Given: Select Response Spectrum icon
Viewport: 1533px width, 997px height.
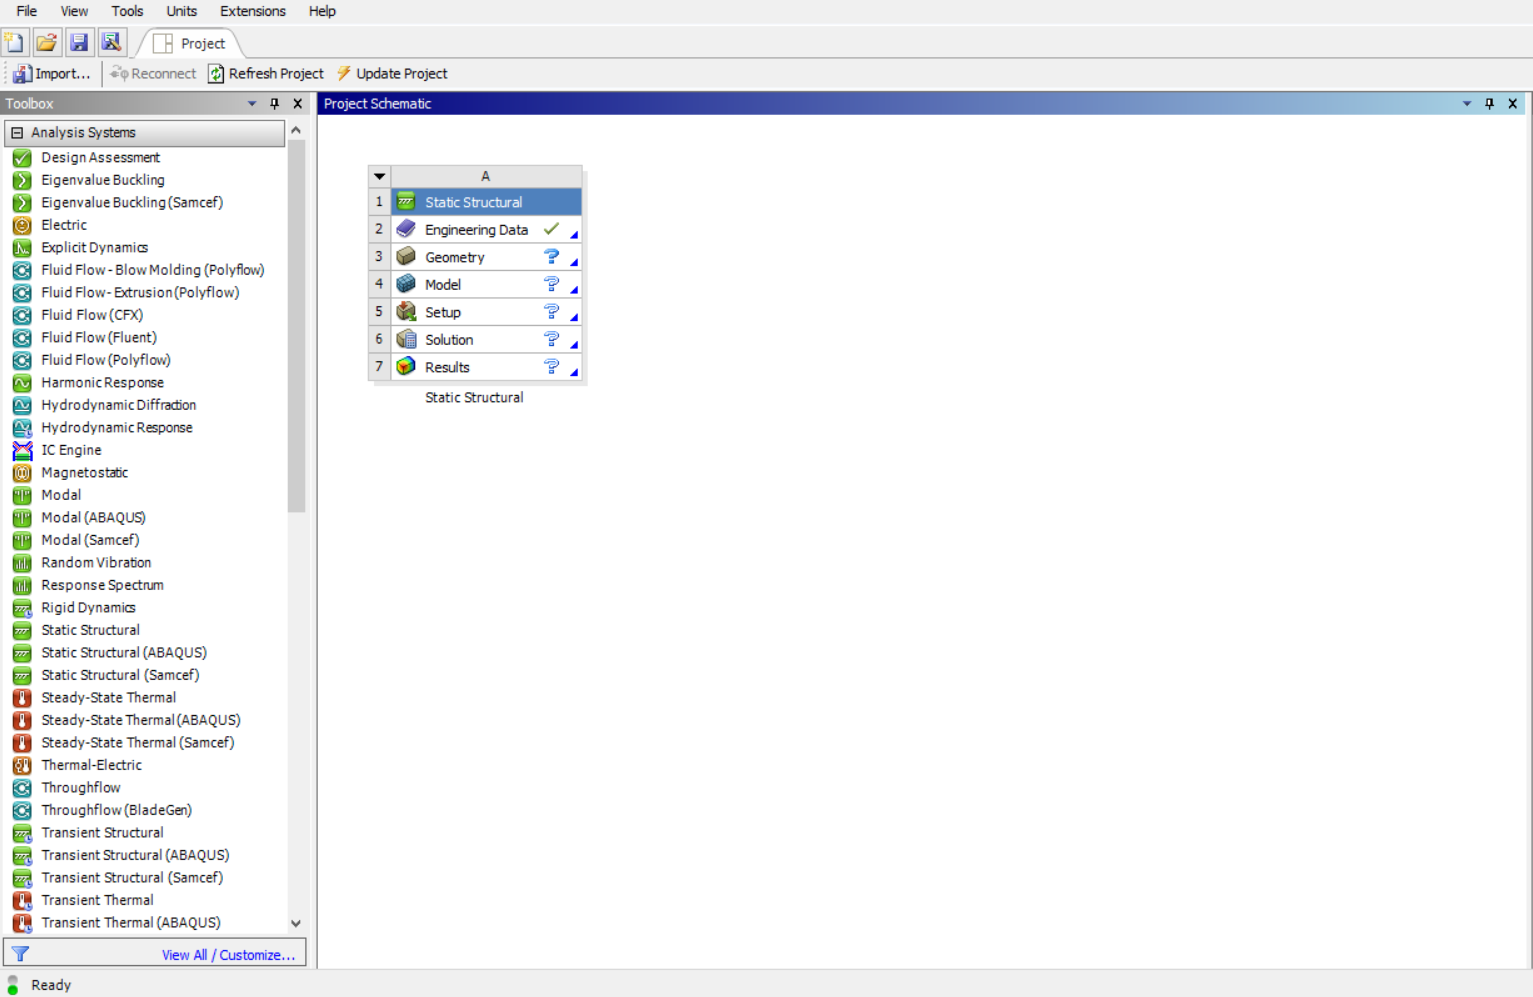Looking at the screenshot, I should tap(22, 585).
